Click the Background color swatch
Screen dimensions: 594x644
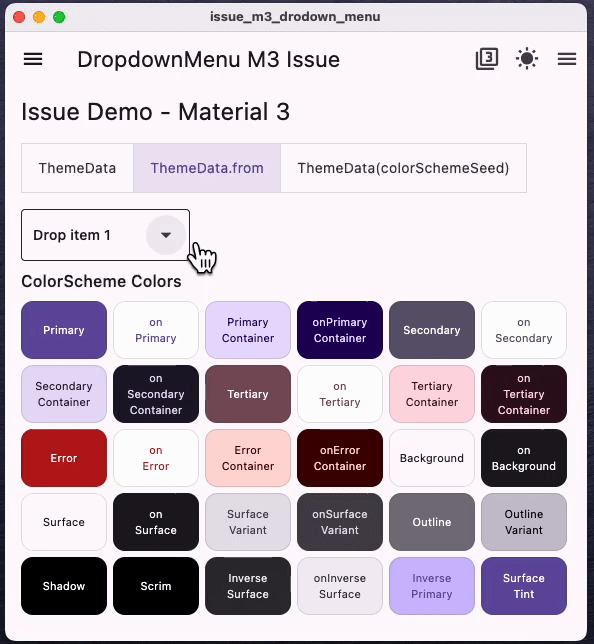(432, 458)
